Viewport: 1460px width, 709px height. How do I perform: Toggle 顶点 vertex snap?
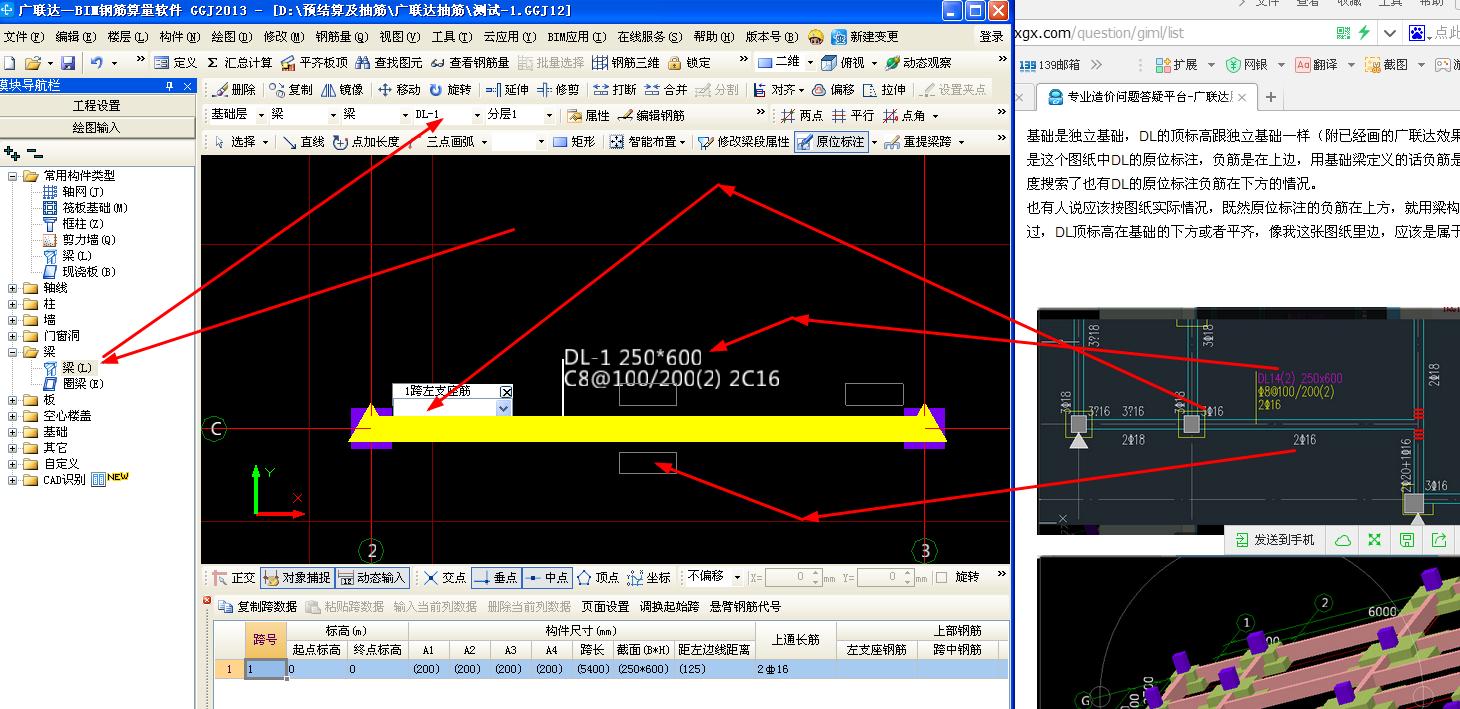coord(598,578)
